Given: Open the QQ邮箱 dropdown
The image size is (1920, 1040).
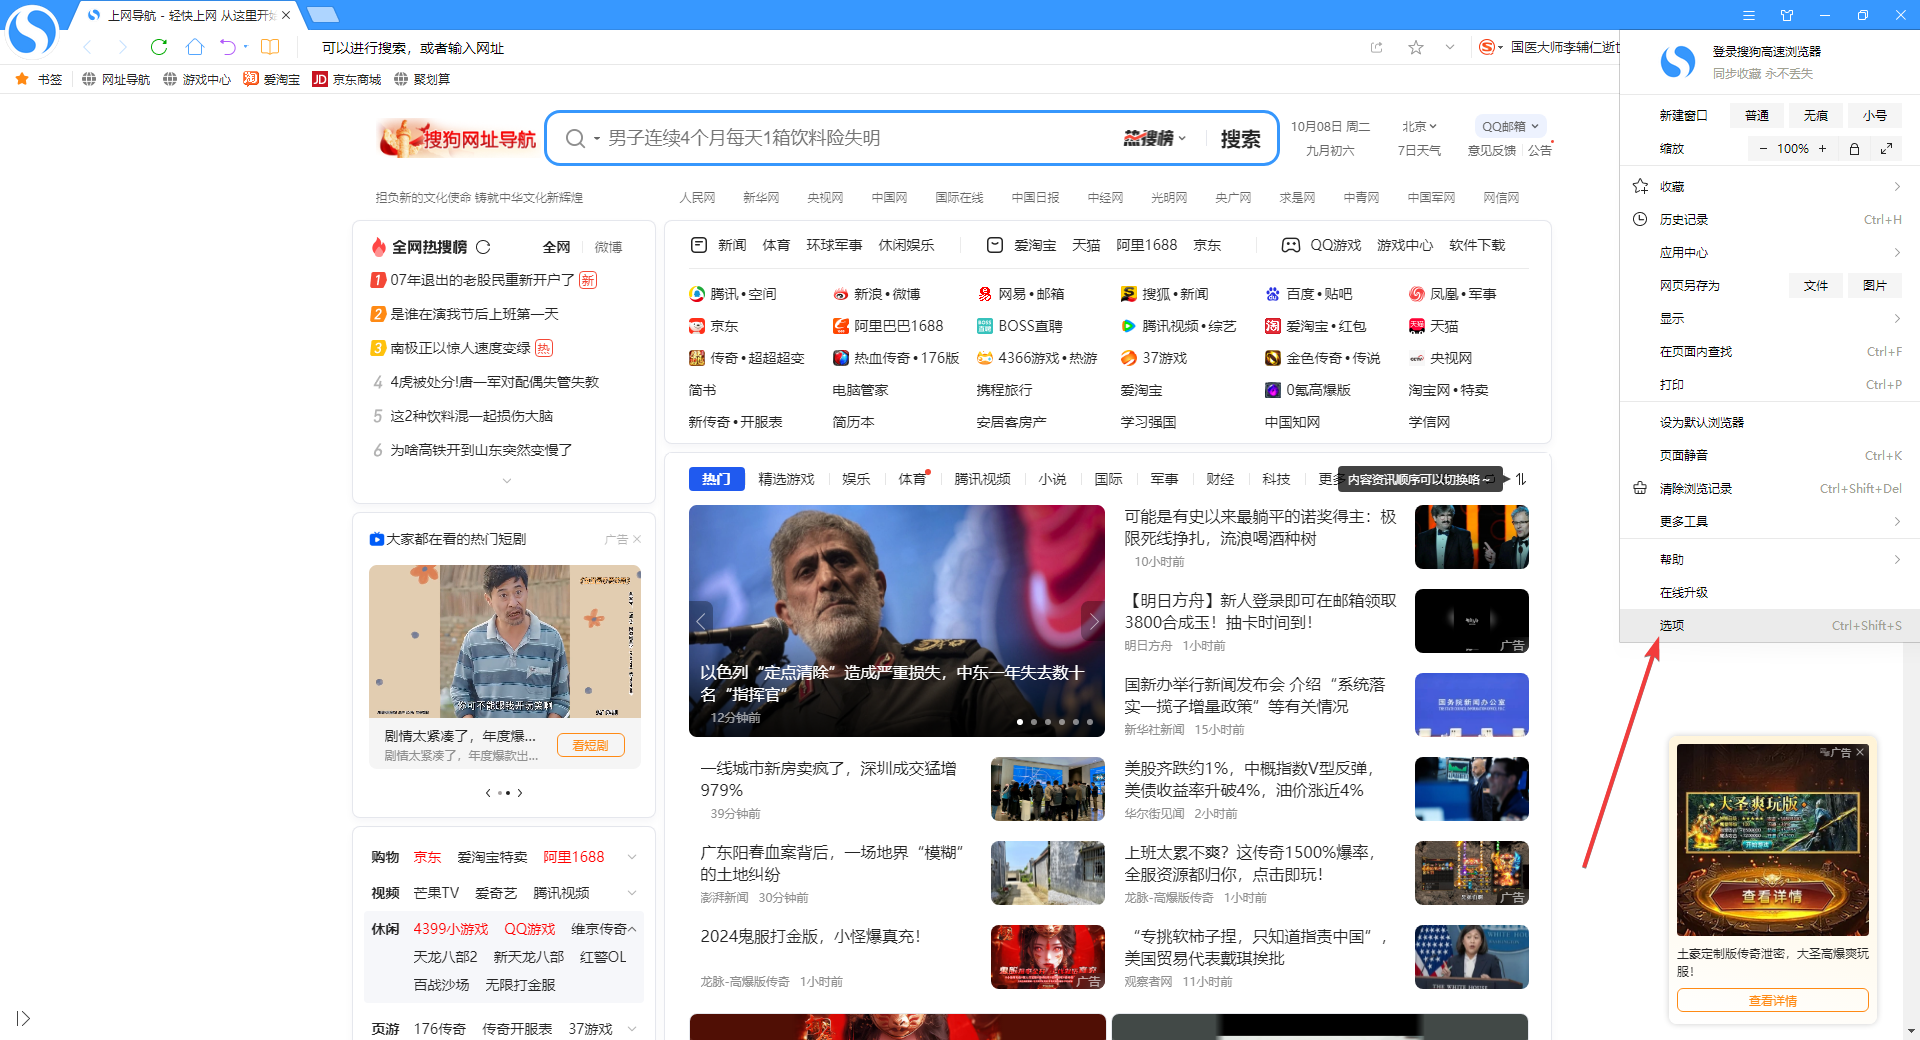Looking at the screenshot, I should (1510, 126).
